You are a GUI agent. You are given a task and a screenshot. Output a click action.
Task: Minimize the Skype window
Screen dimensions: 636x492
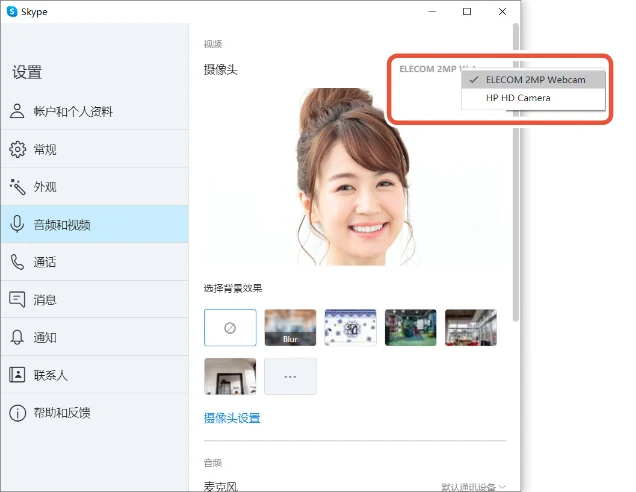tap(432, 11)
